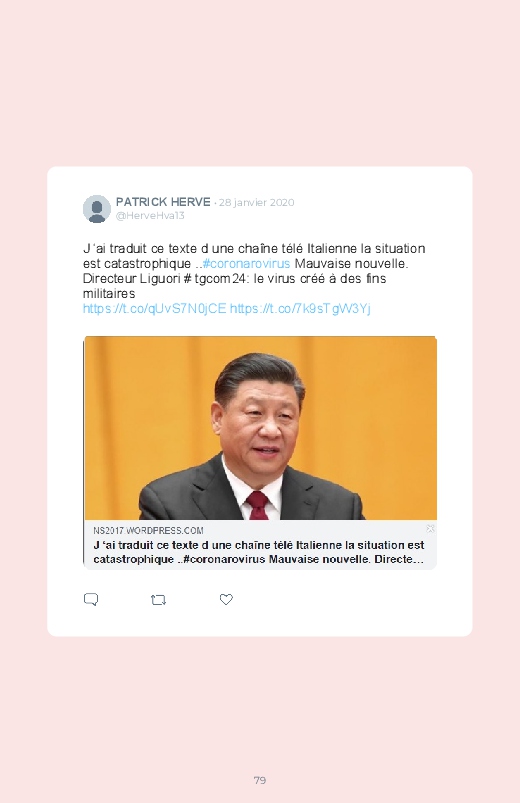
Task: Open the grey profile avatar of Patrick Herve
Action: (x=97, y=209)
